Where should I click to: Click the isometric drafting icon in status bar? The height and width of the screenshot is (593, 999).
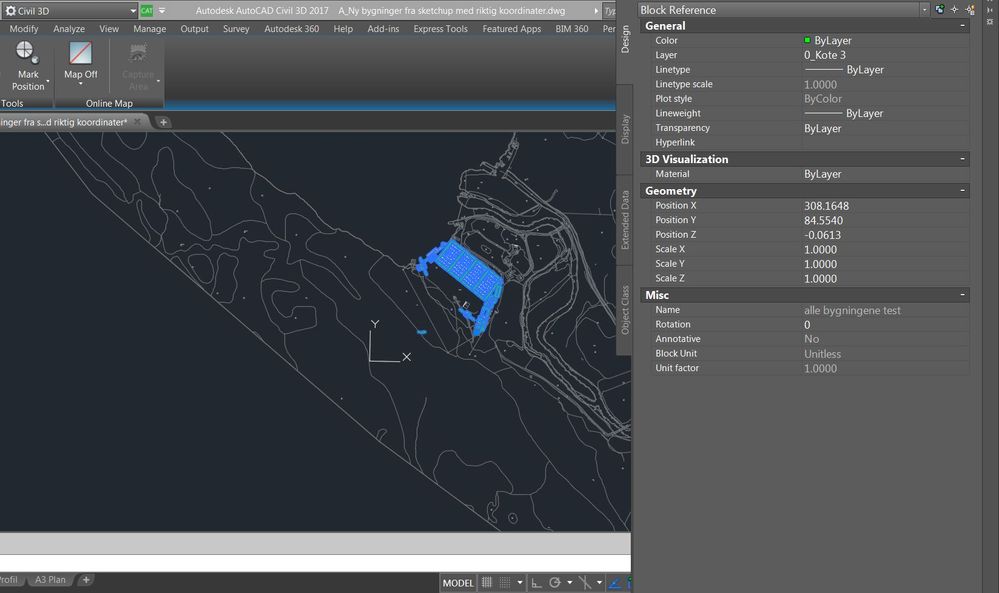point(584,583)
